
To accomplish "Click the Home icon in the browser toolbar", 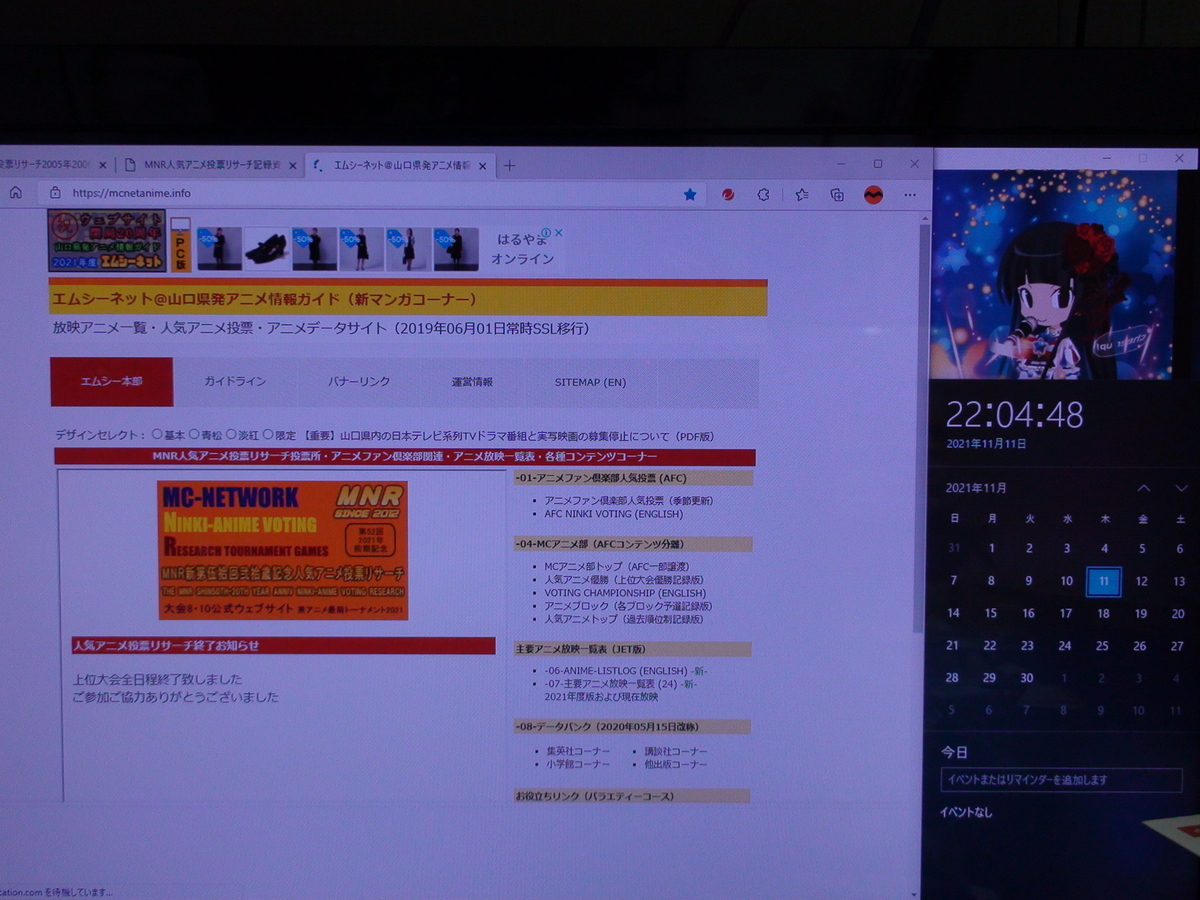I will (x=15, y=193).
